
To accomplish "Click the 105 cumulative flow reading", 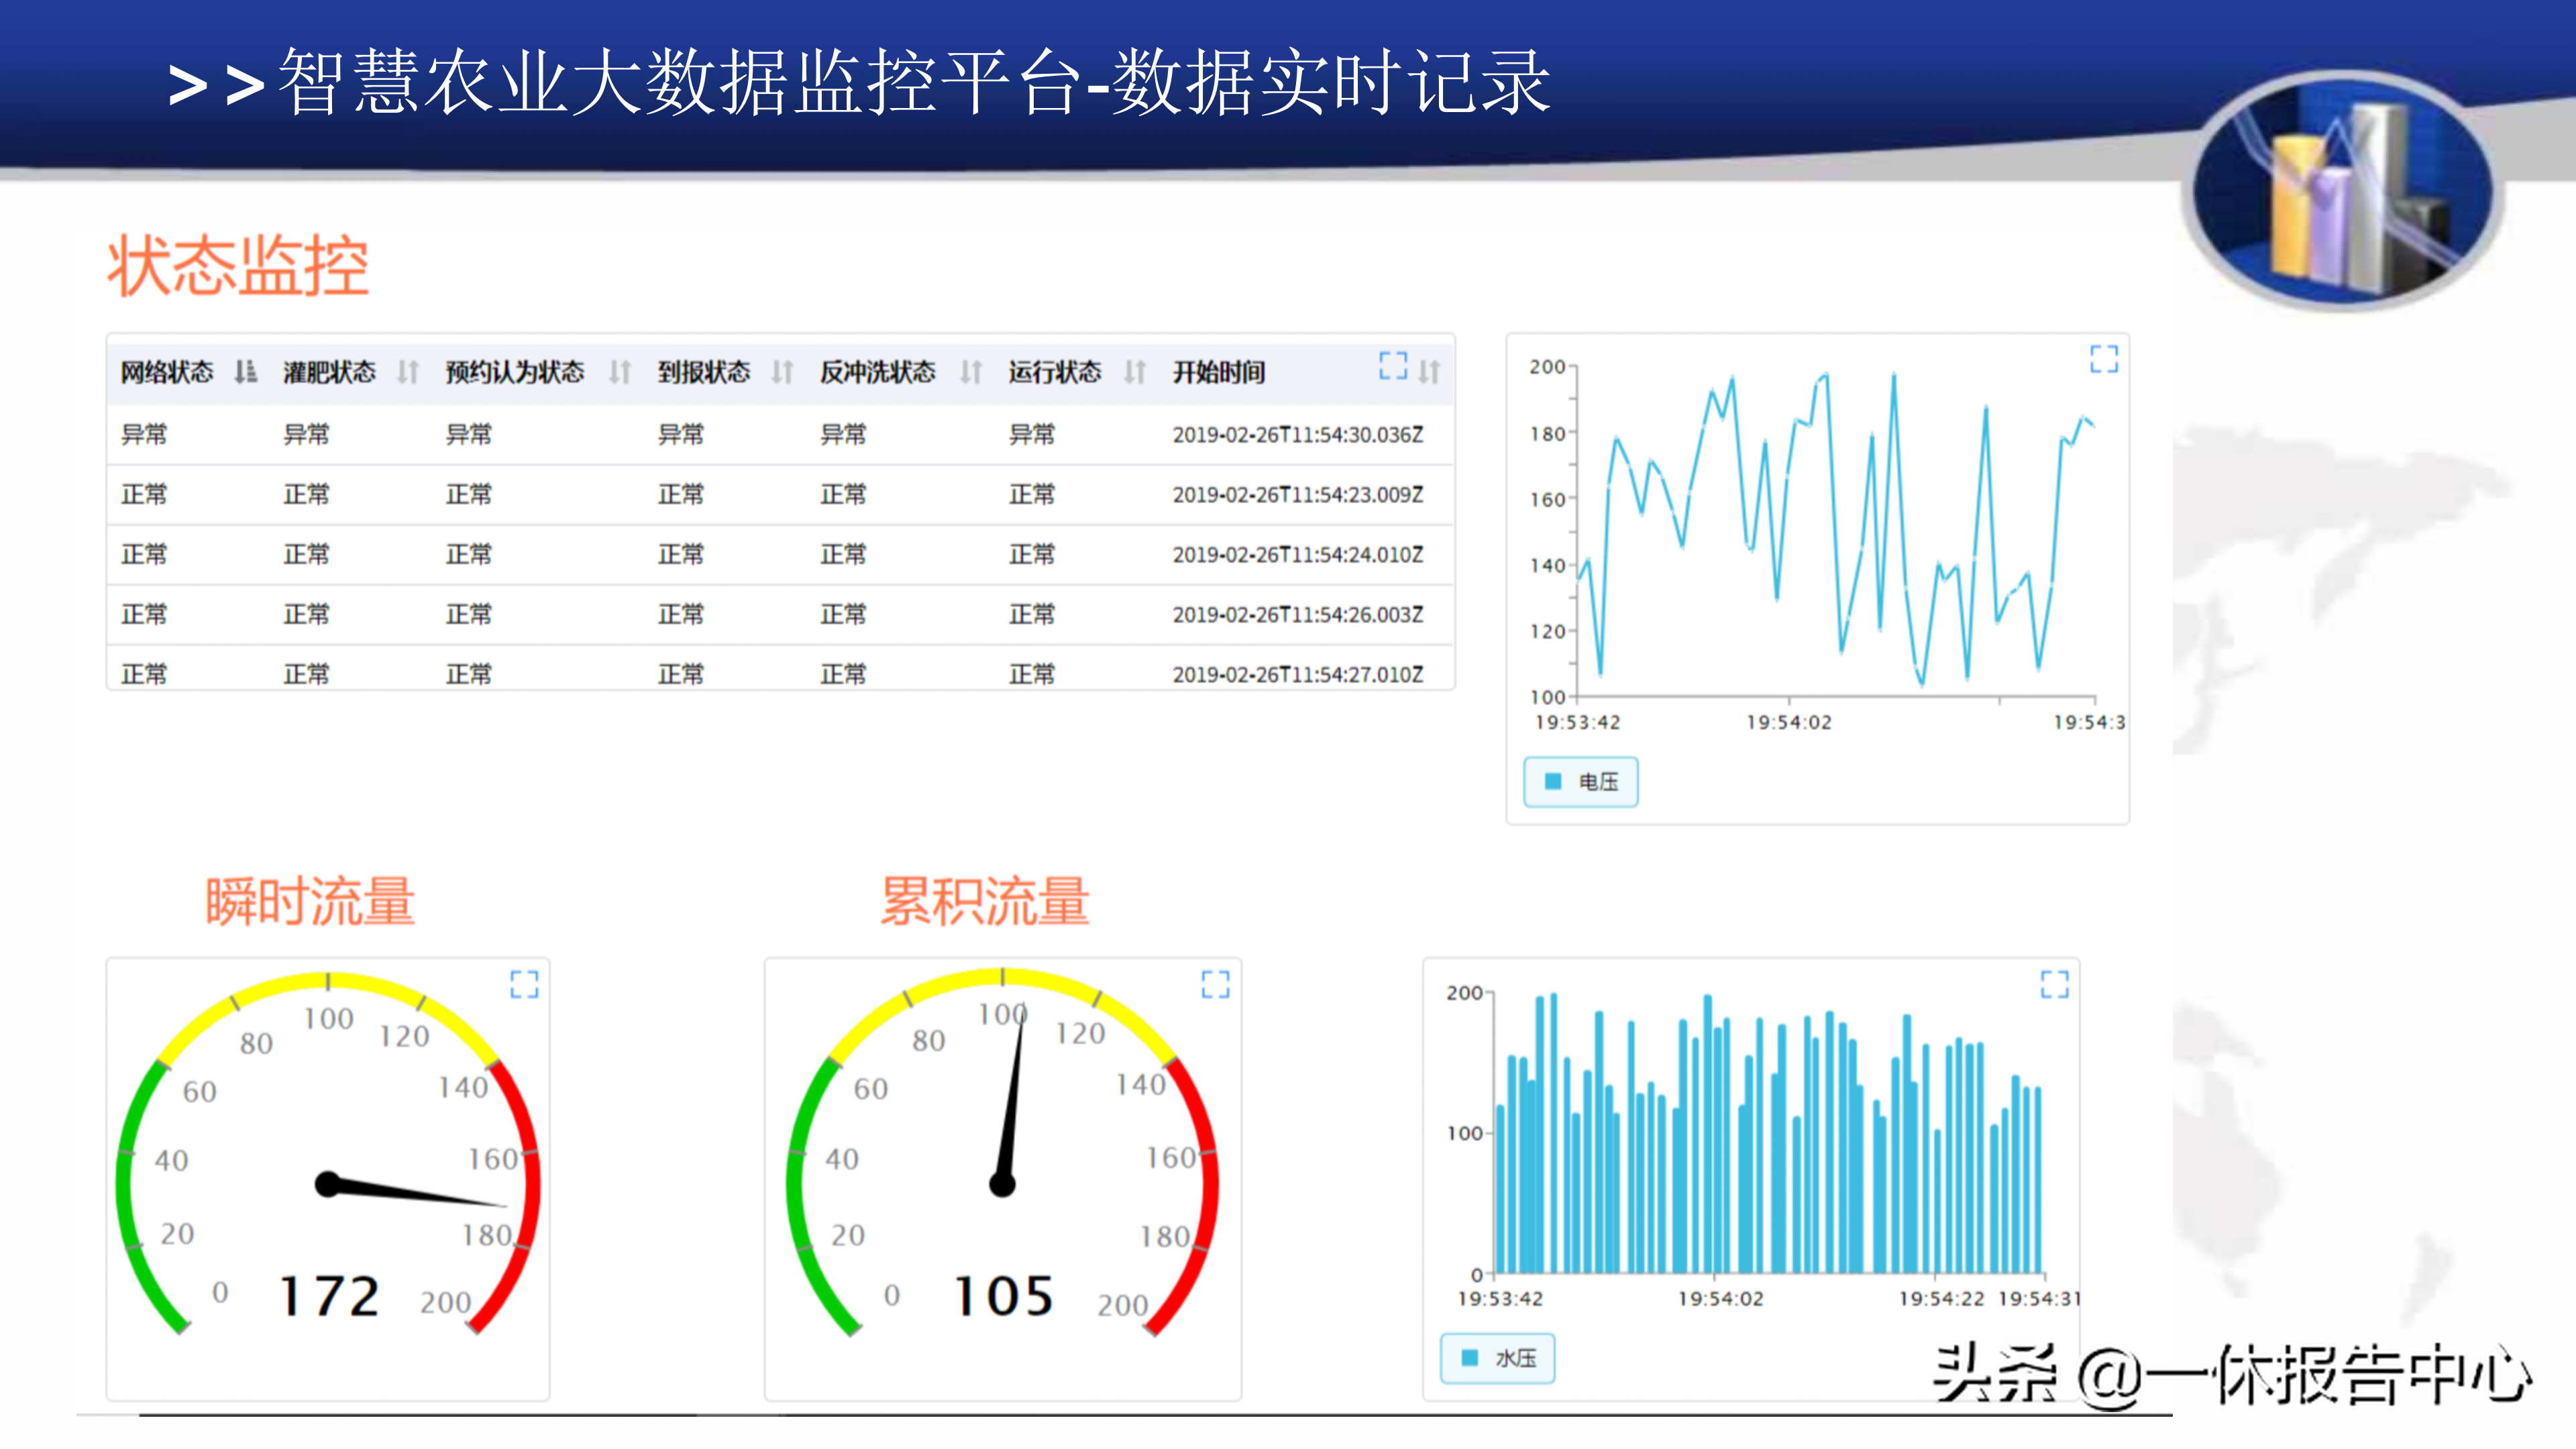I will pyautogui.click(x=1003, y=1297).
